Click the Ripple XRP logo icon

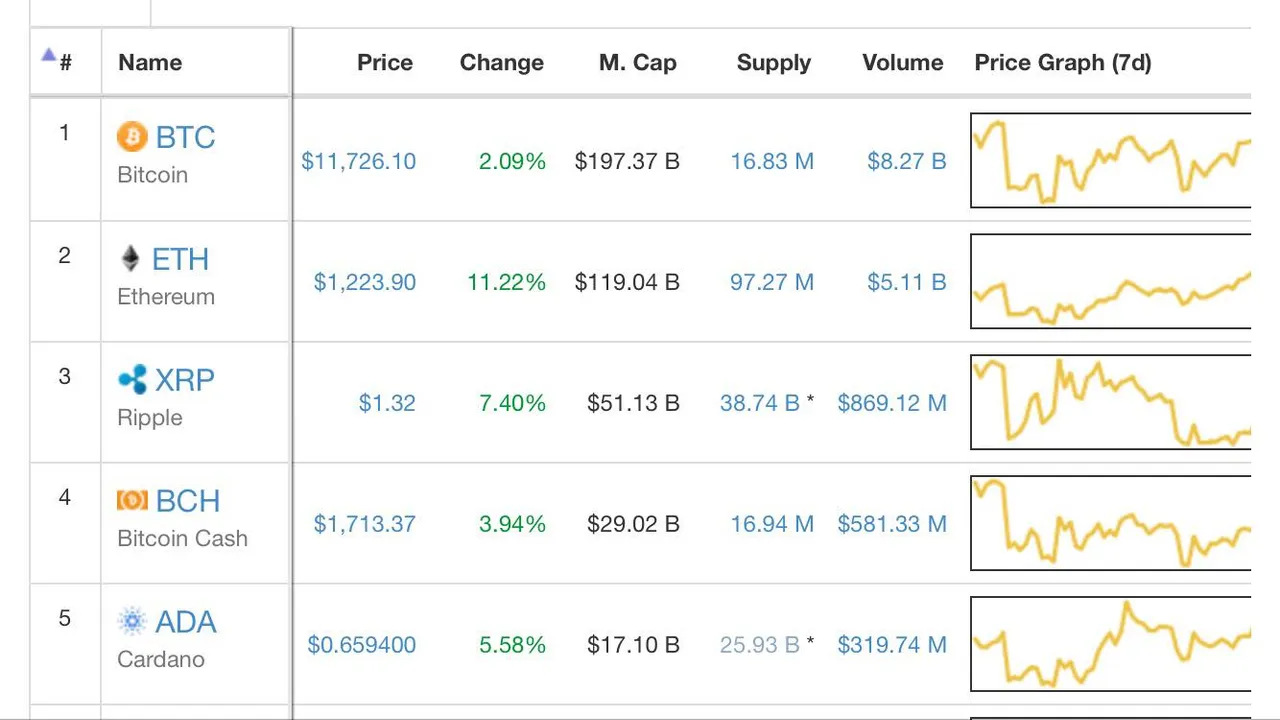[132, 380]
